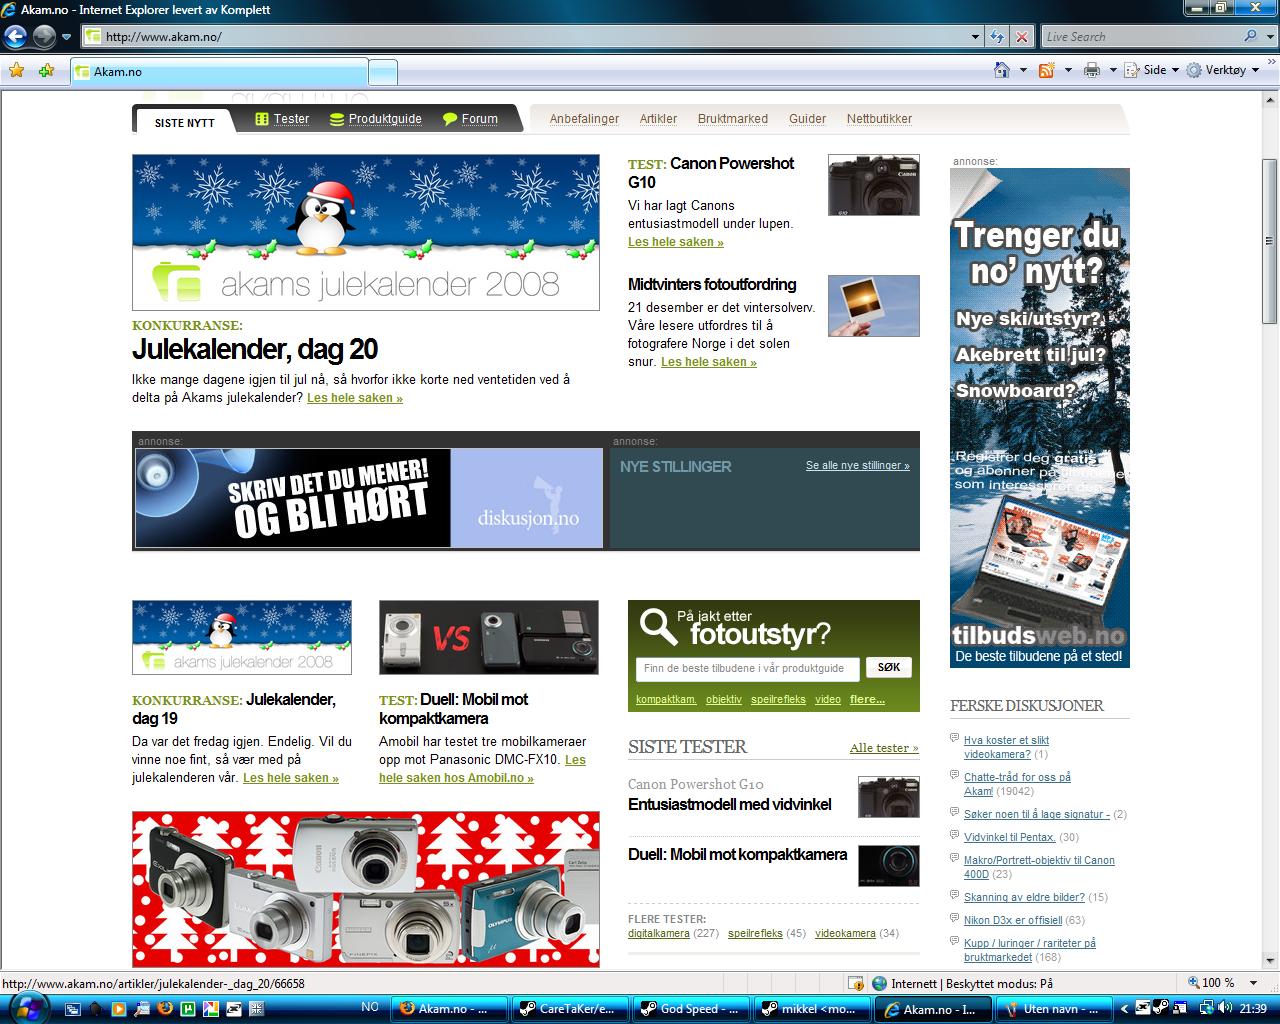The image size is (1280, 1024).
Task: Open the tilbudsweb.no advertisement banner
Action: (x=1040, y=417)
